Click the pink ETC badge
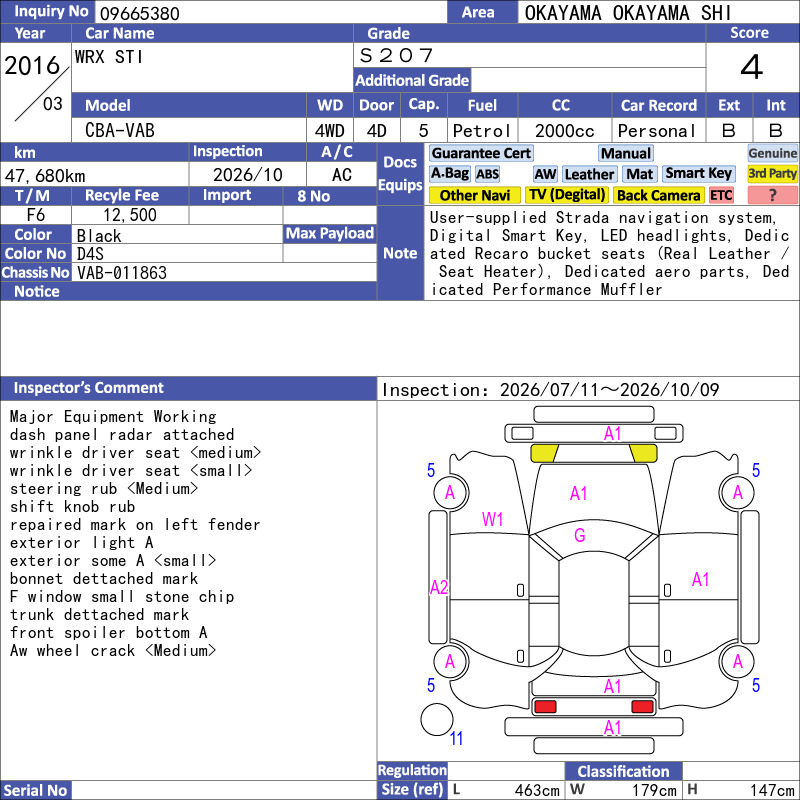This screenshot has height=800, width=800. pyautogui.click(x=721, y=195)
